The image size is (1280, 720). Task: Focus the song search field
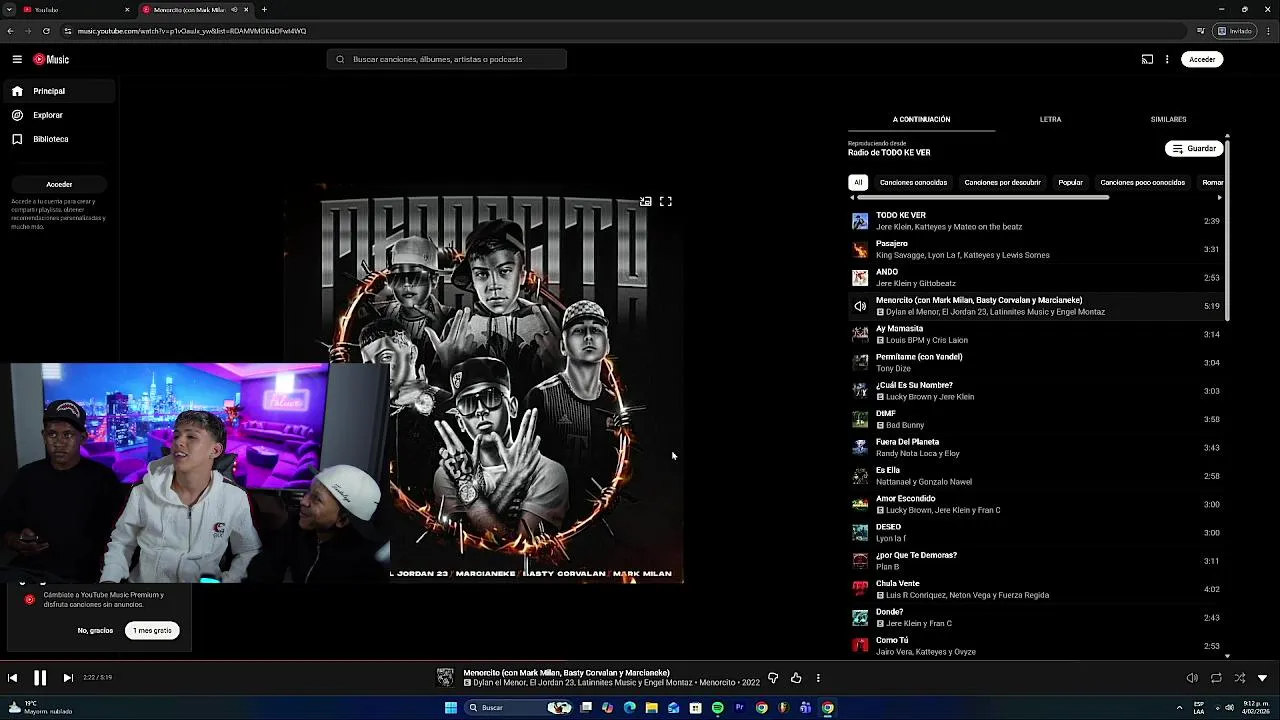coord(447,59)
